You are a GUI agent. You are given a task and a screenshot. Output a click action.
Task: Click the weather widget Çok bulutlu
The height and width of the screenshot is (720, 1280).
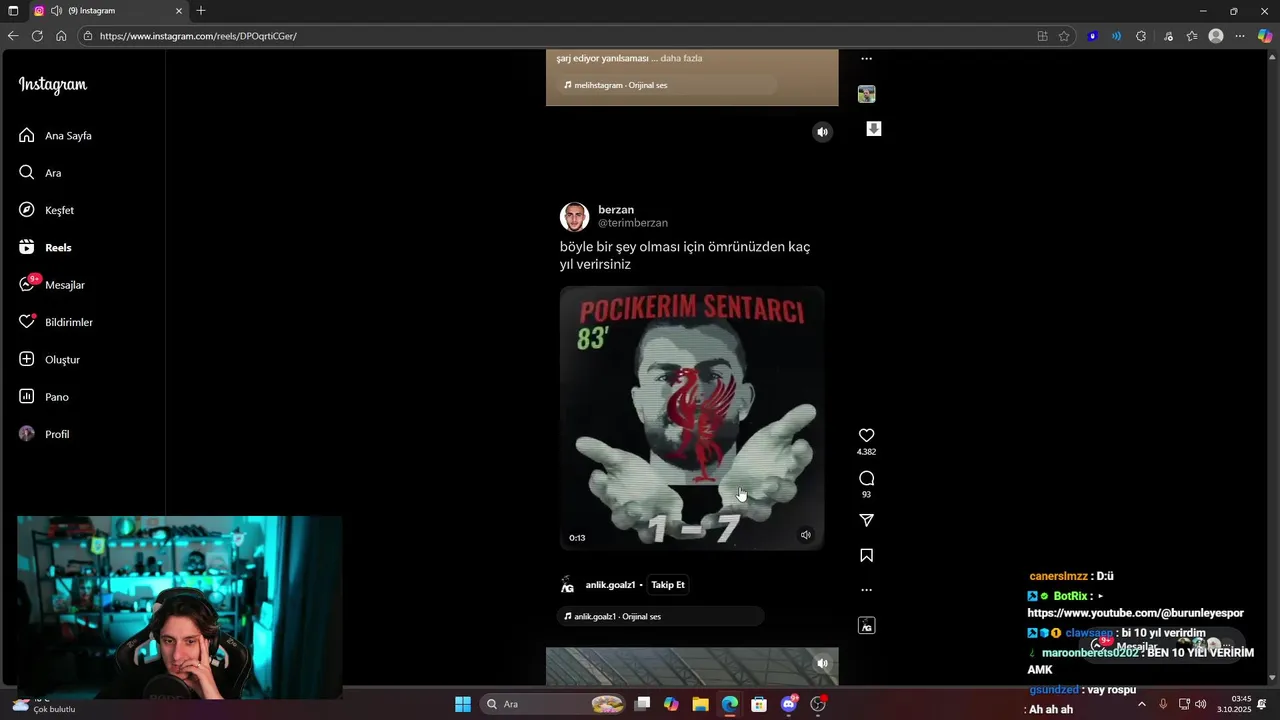click(x=45, y=705)
